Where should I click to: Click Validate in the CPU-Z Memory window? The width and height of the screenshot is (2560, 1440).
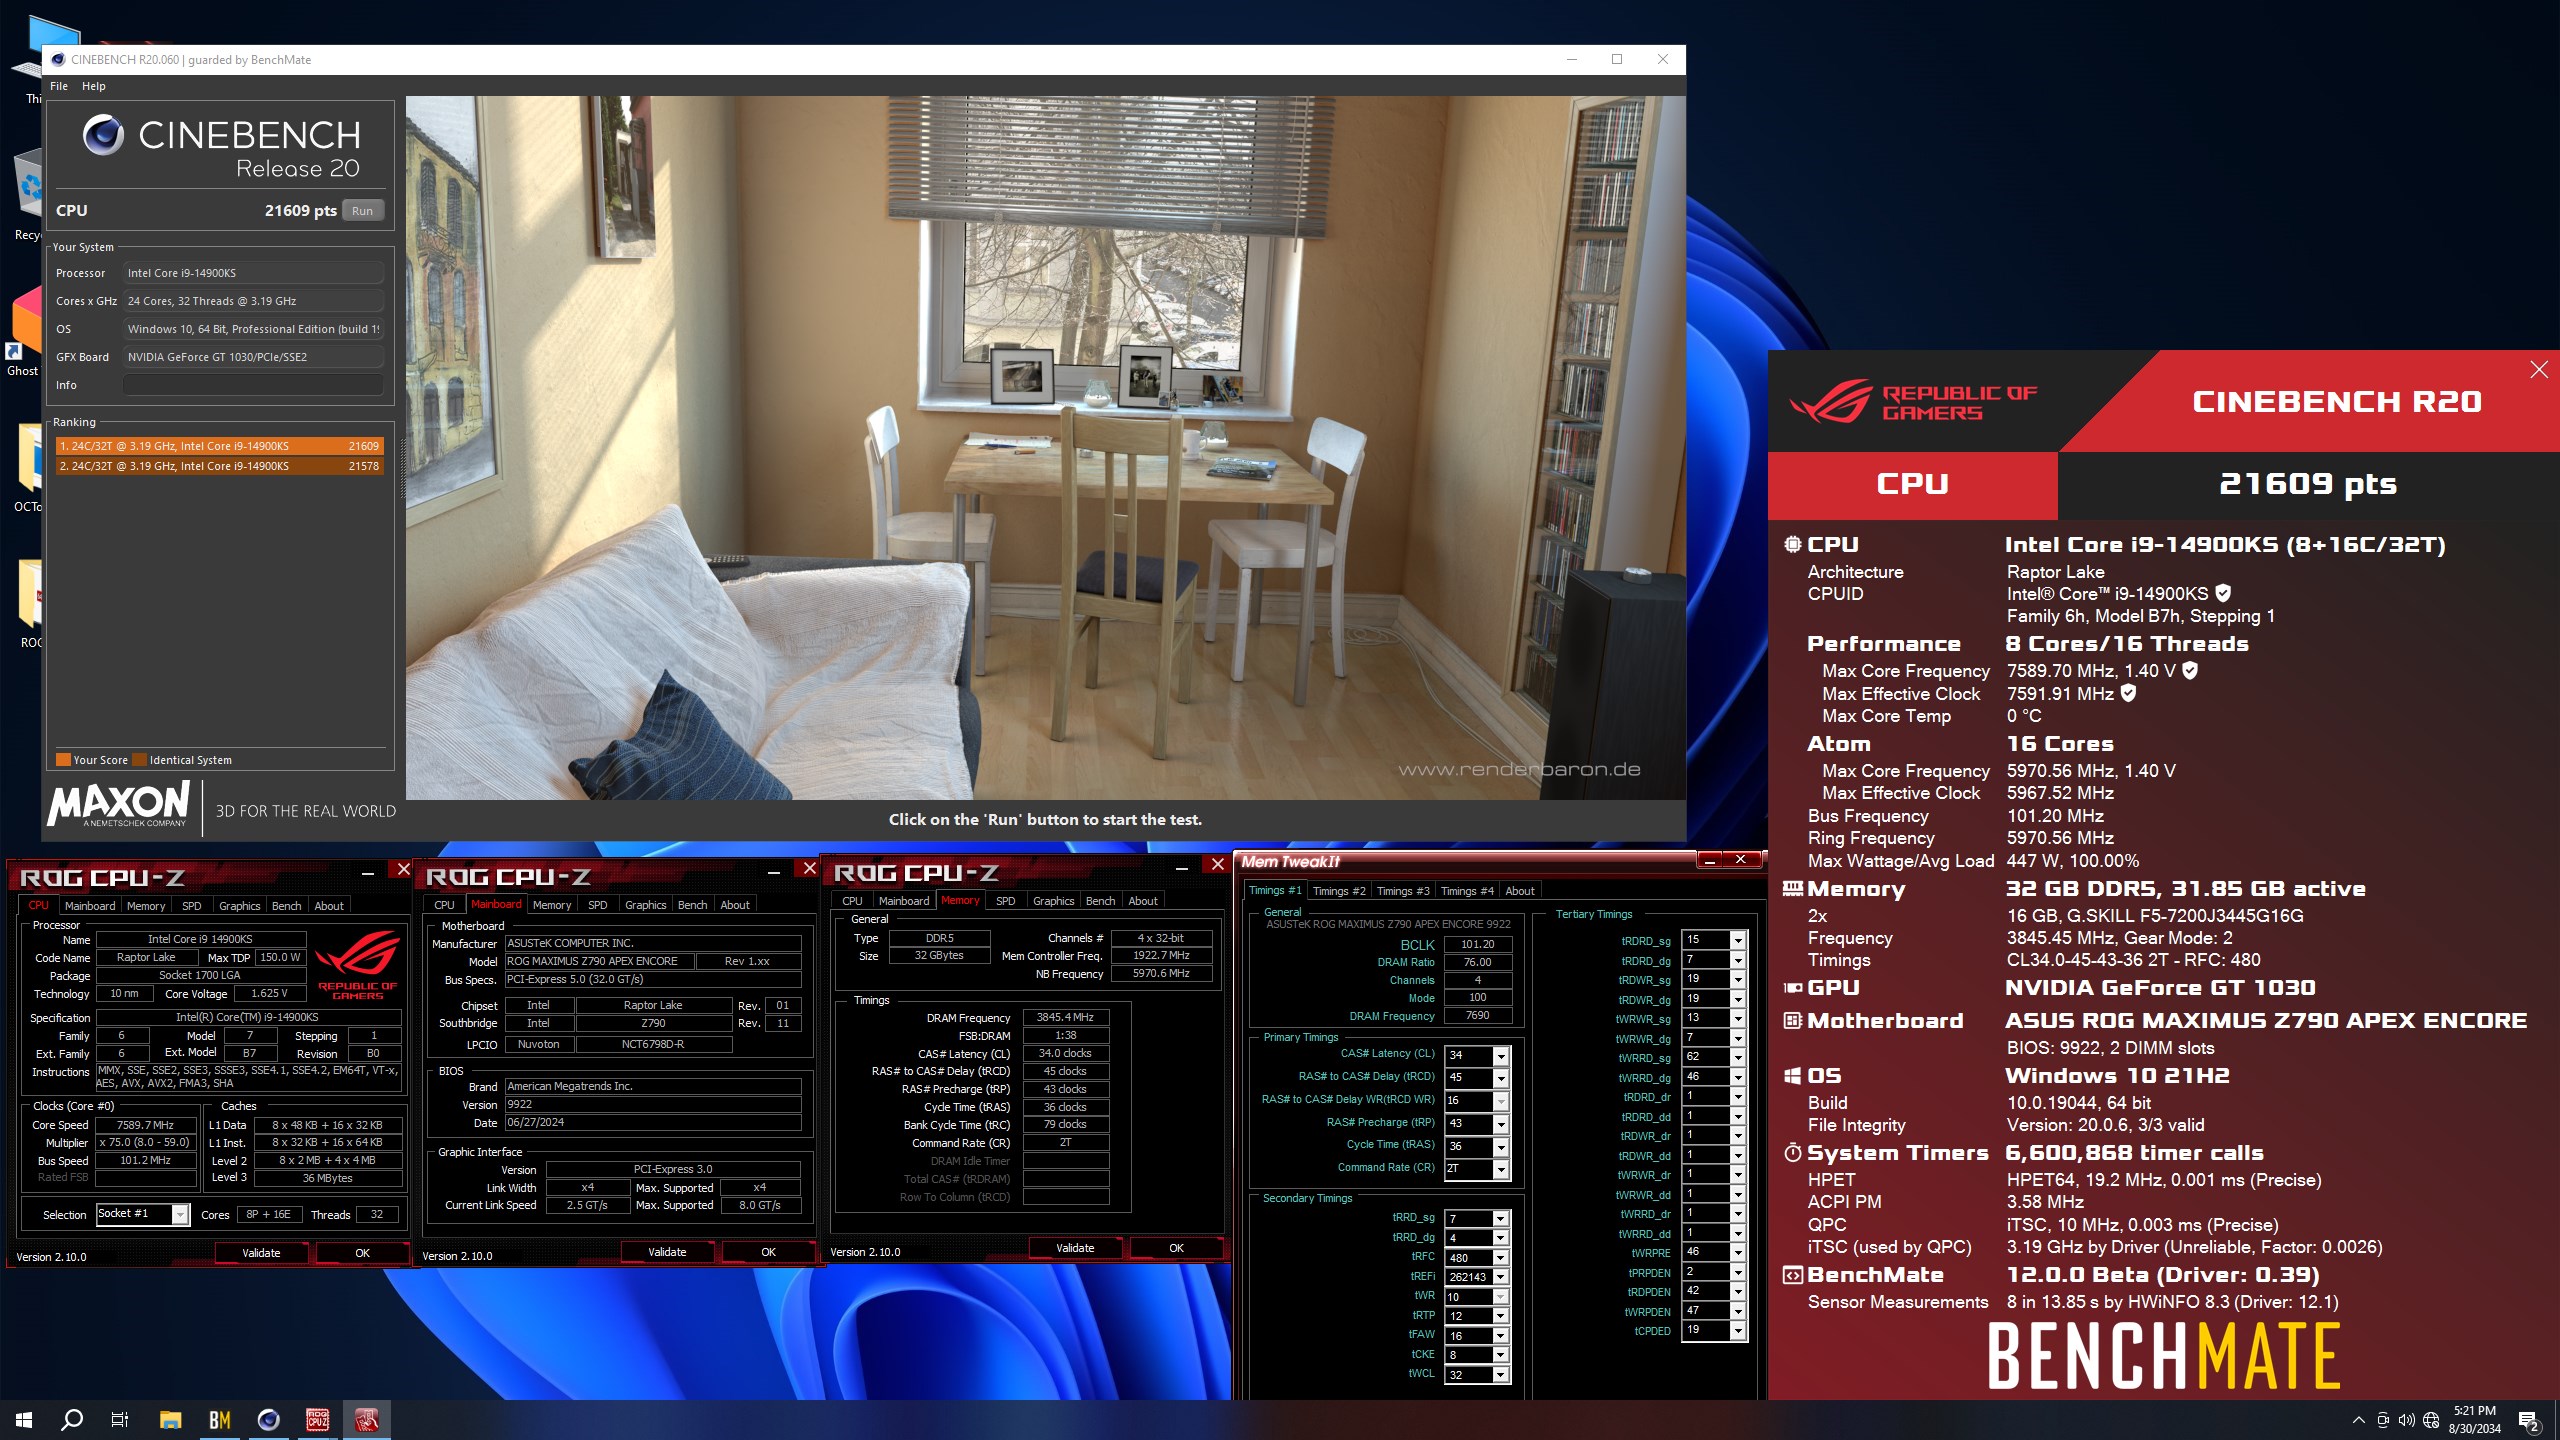point(1075,1248)
